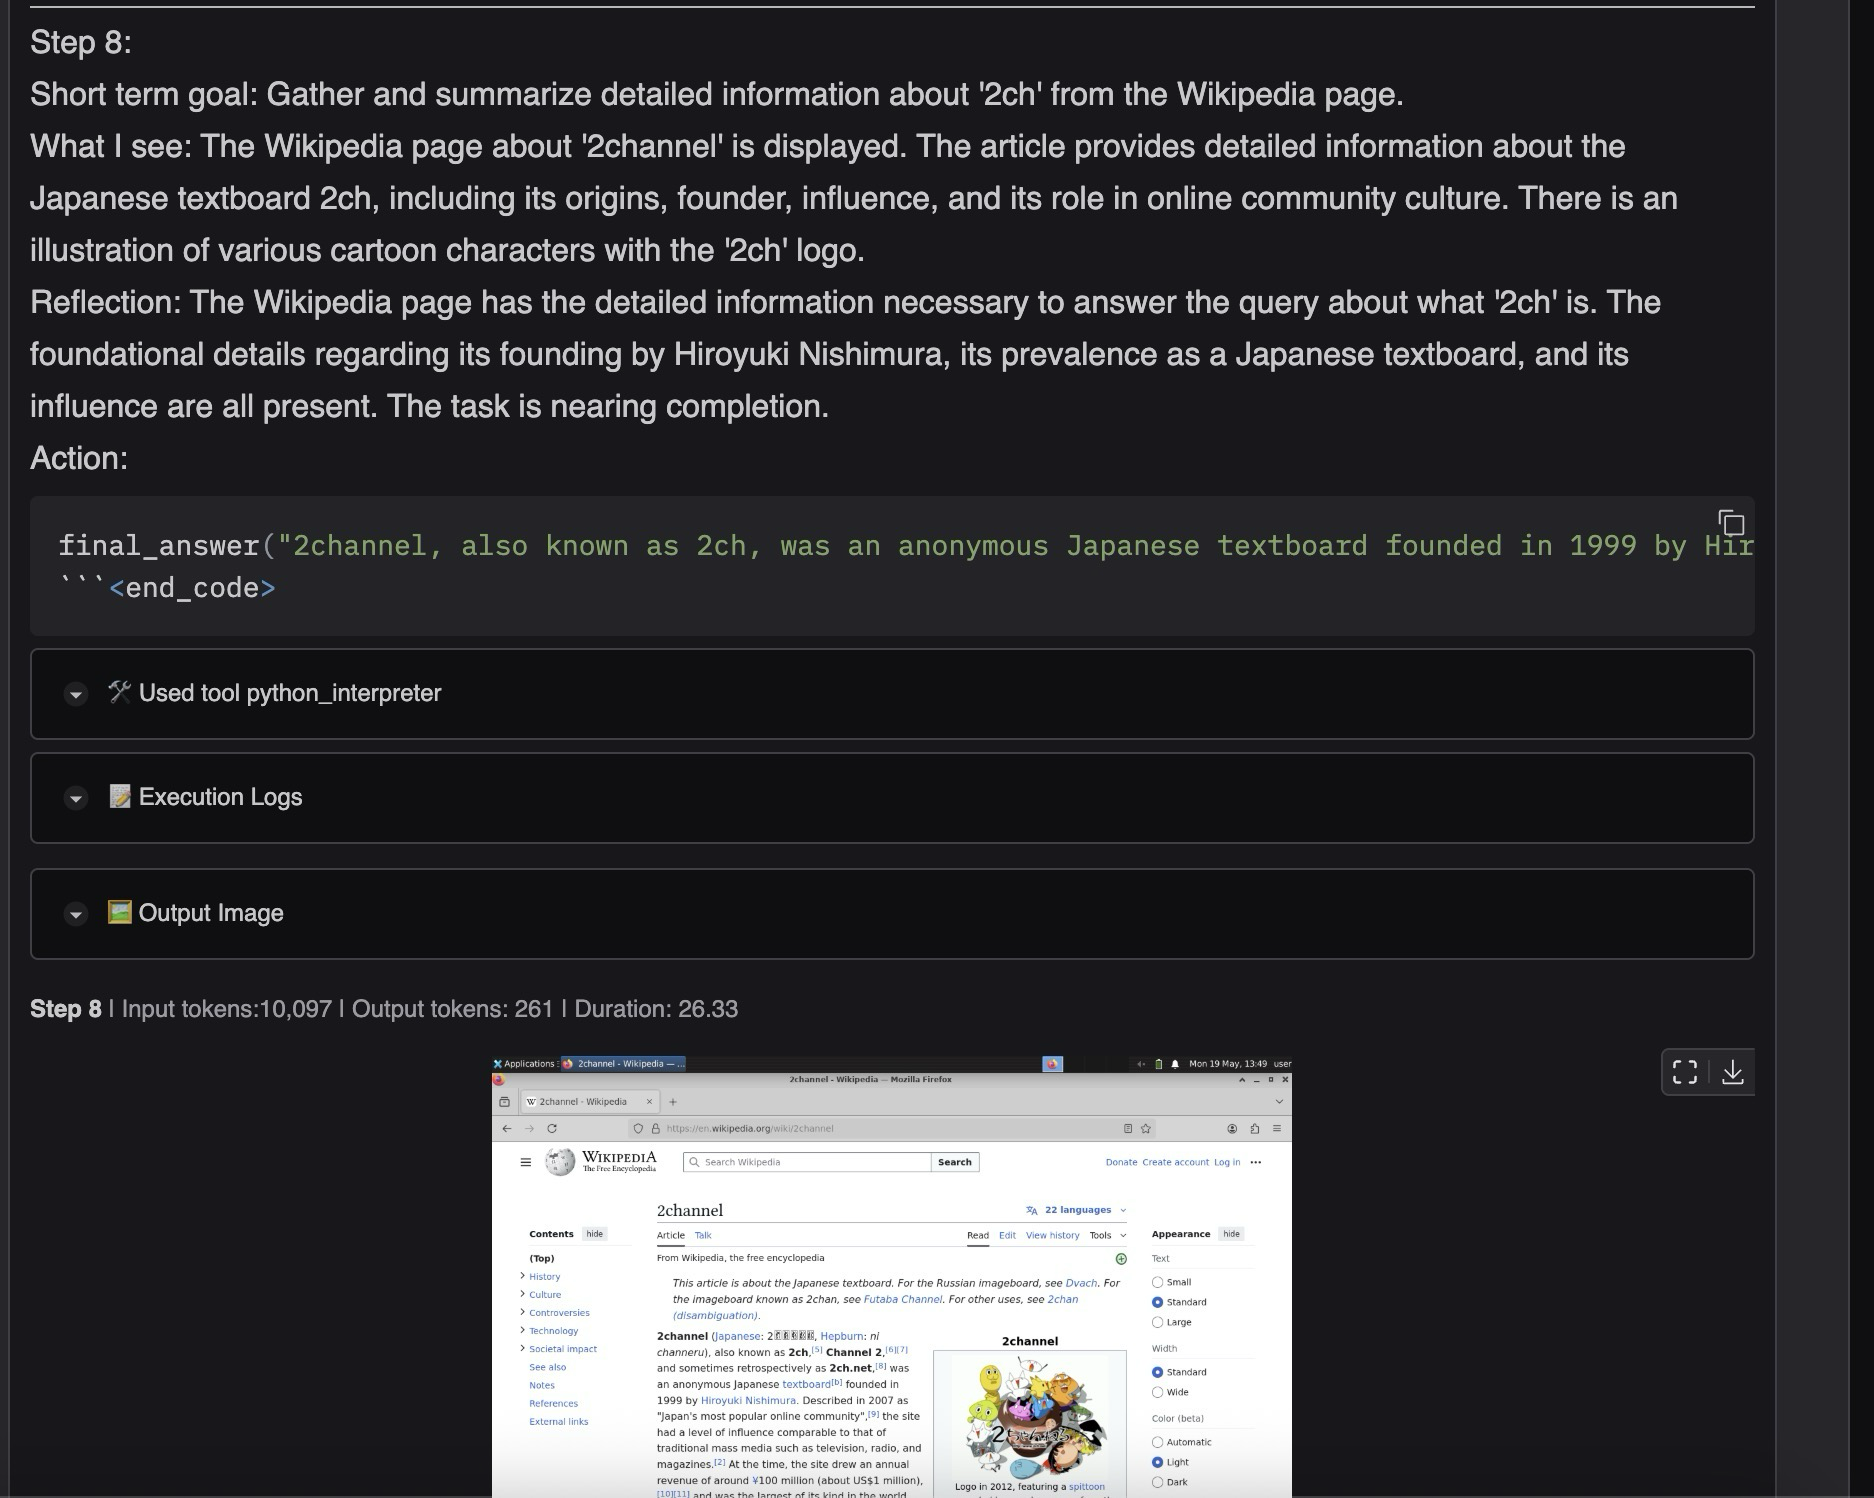Image resolution: width=1874 pixels, height=1498 pixels.
Task: Open the Hiroyuki Nishimura link
Action: pyautogui.click(x=748, y=1400)
